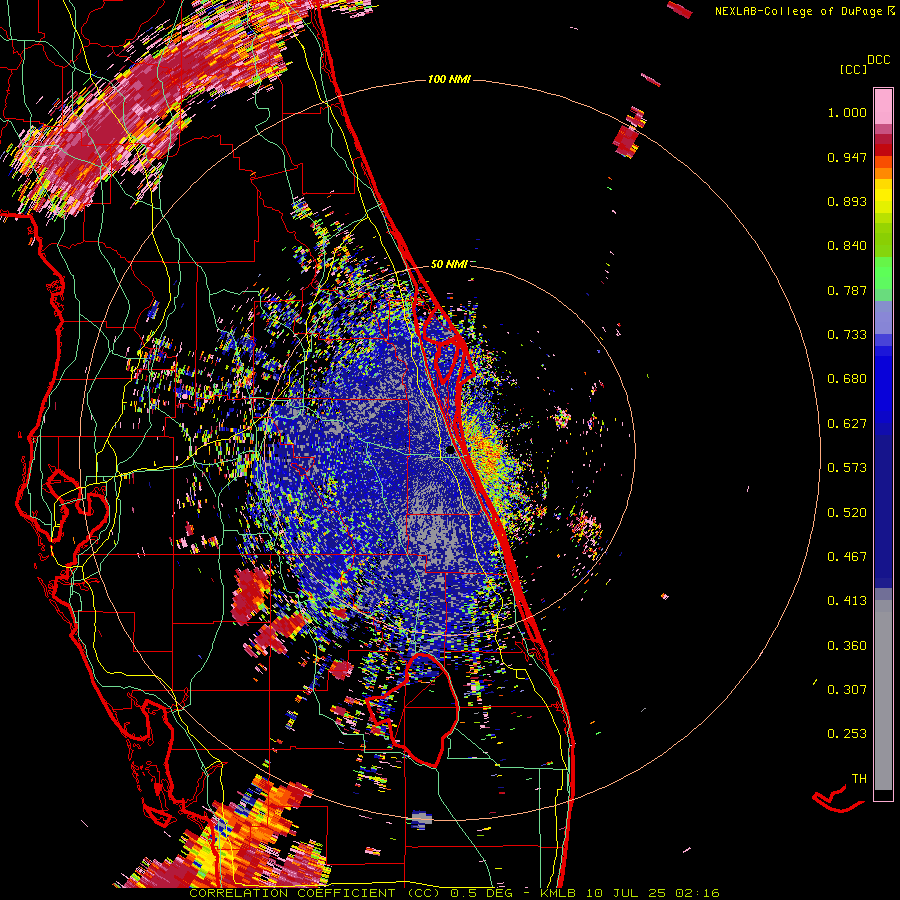
Task: Click the 10 JUL 25 date in footer
Action: click(627, 893)
